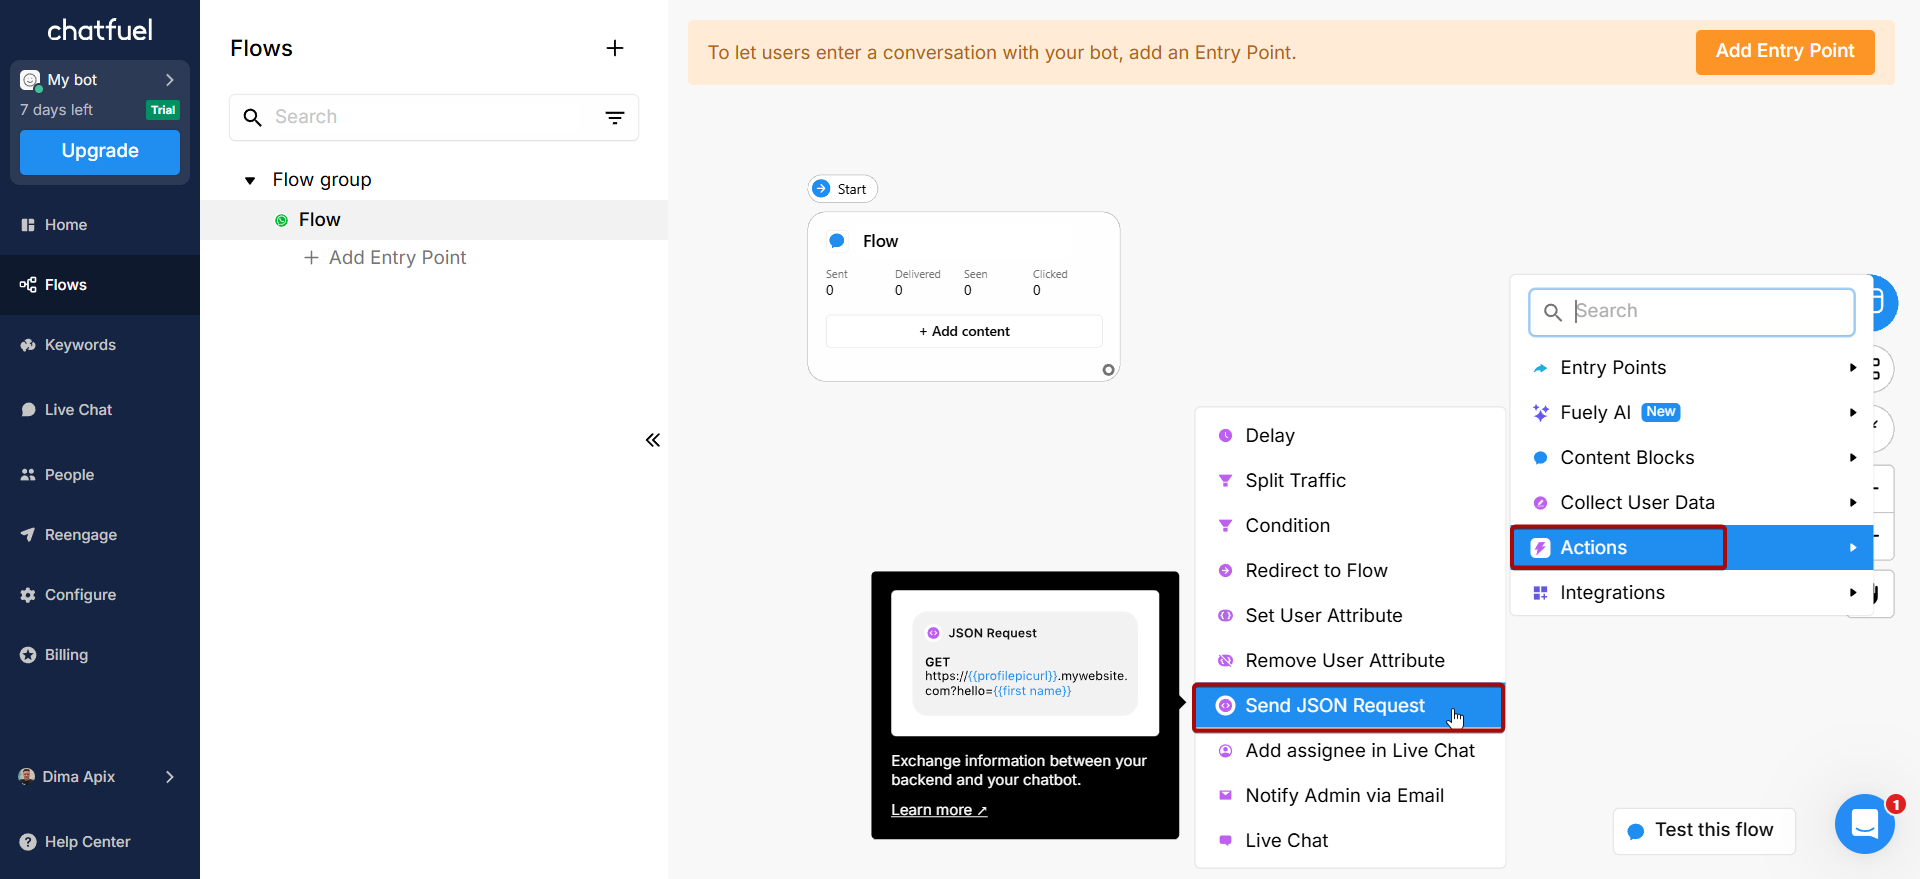The height and width of the screenshot is (879, 1920).
Task: Click the JSON Request preview thumbnail
Action: (1025, 663)
